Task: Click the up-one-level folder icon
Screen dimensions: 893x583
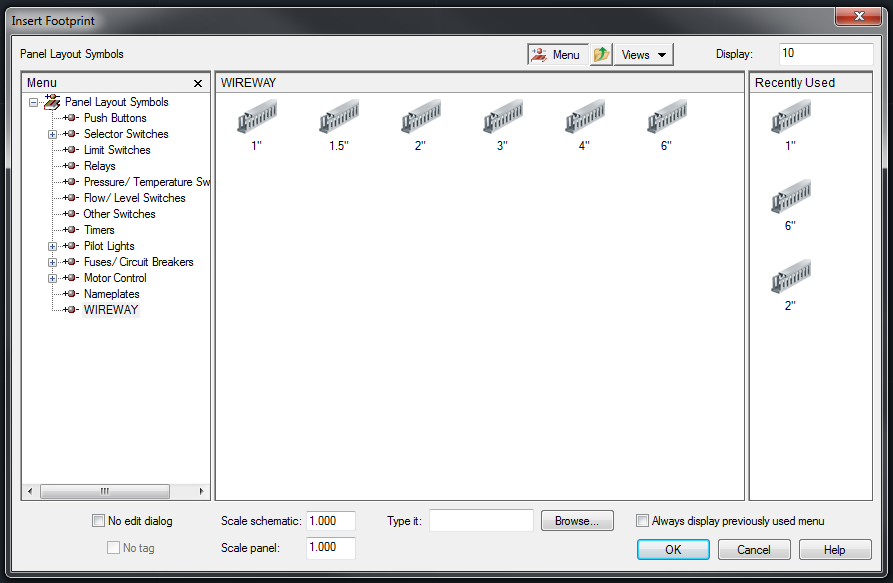Action: click(600, 53)
